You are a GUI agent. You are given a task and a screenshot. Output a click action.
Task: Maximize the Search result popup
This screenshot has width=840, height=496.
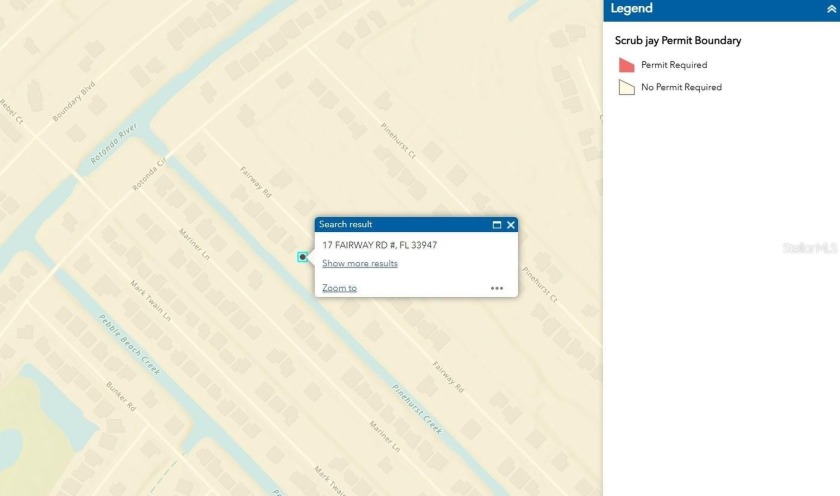tap(497, 225)
